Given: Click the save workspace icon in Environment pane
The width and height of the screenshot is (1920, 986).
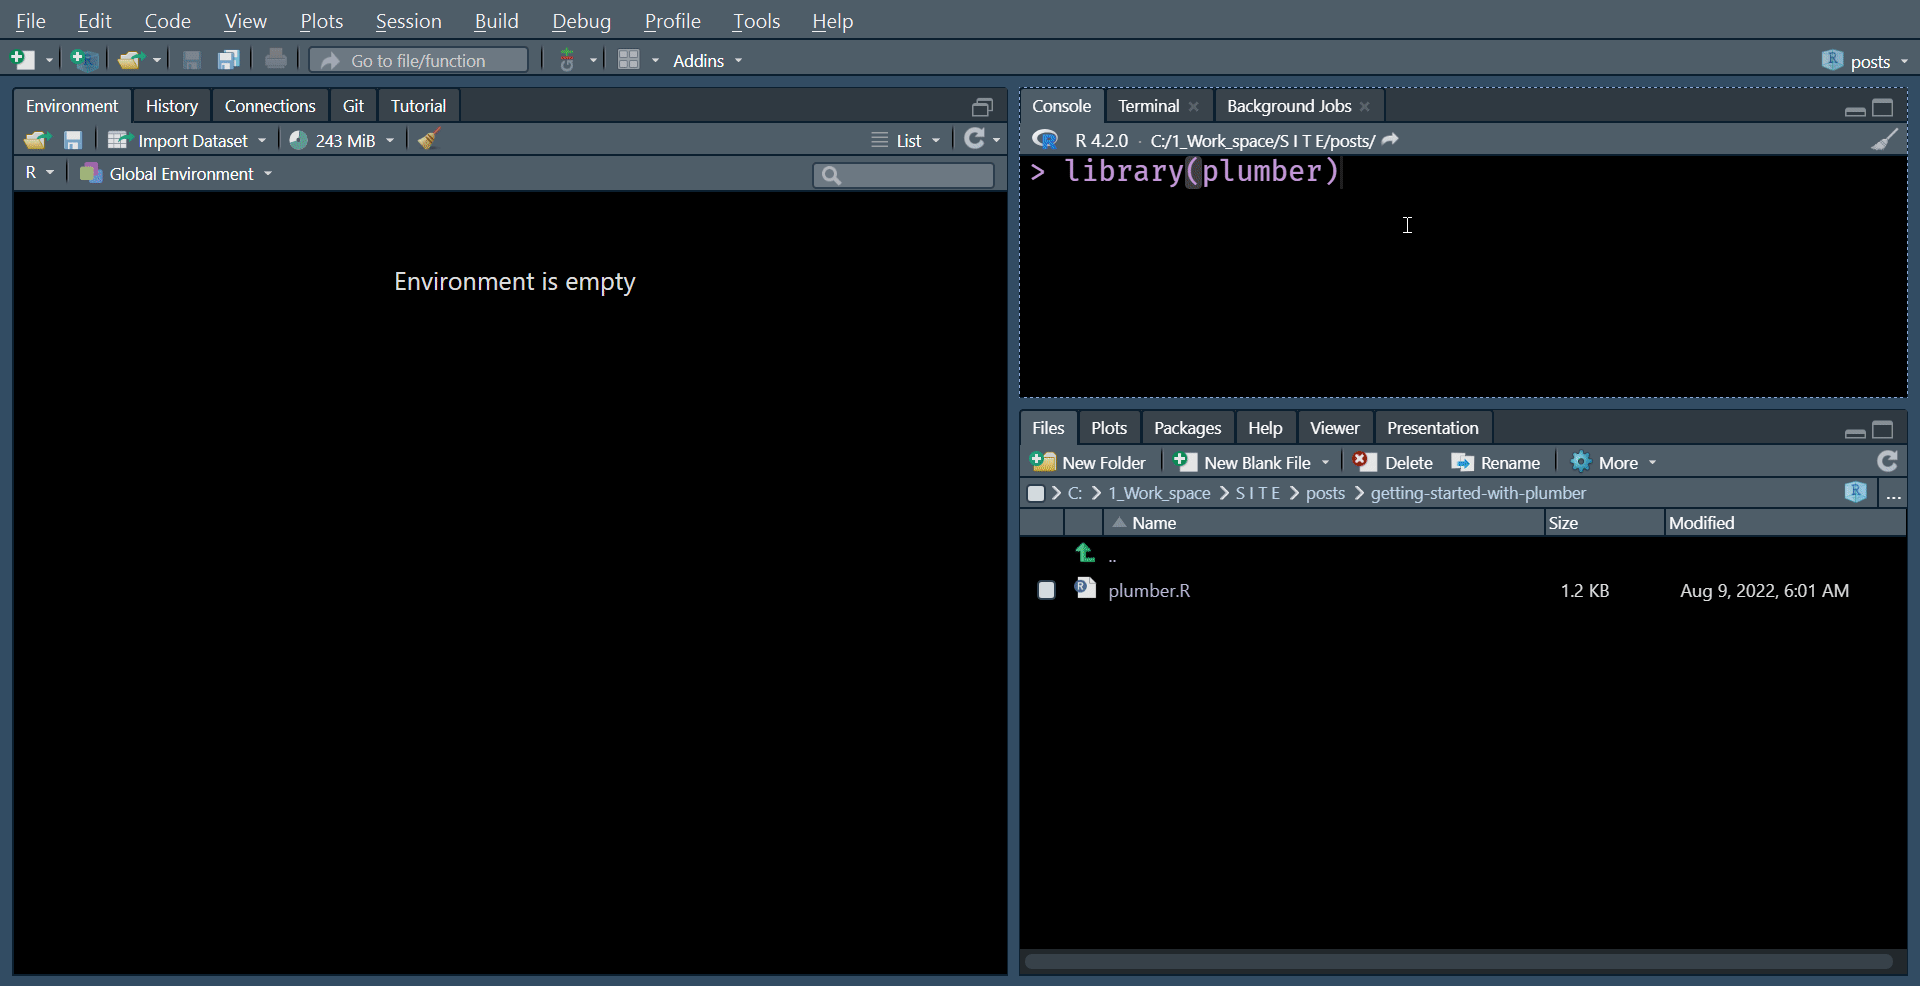Looking at the screenshot, I should (x=73, y=140).
